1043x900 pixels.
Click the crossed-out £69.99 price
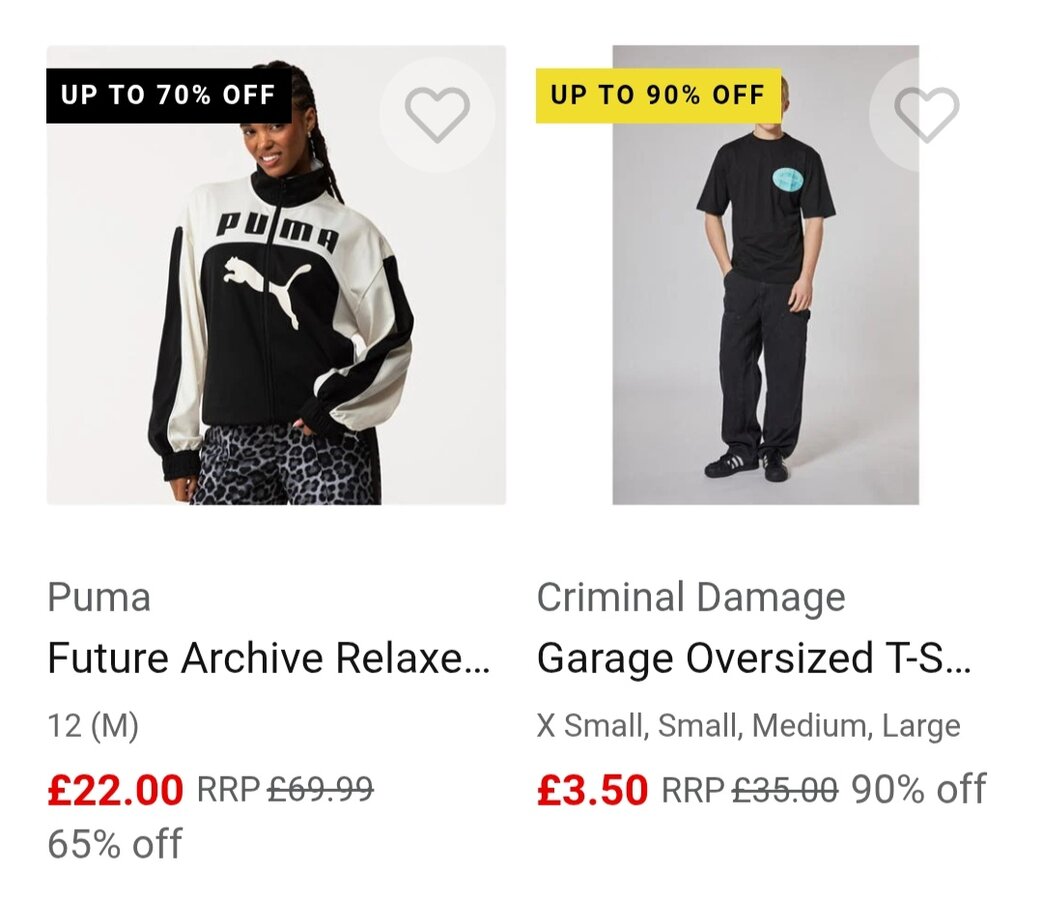tap(320, 790)
